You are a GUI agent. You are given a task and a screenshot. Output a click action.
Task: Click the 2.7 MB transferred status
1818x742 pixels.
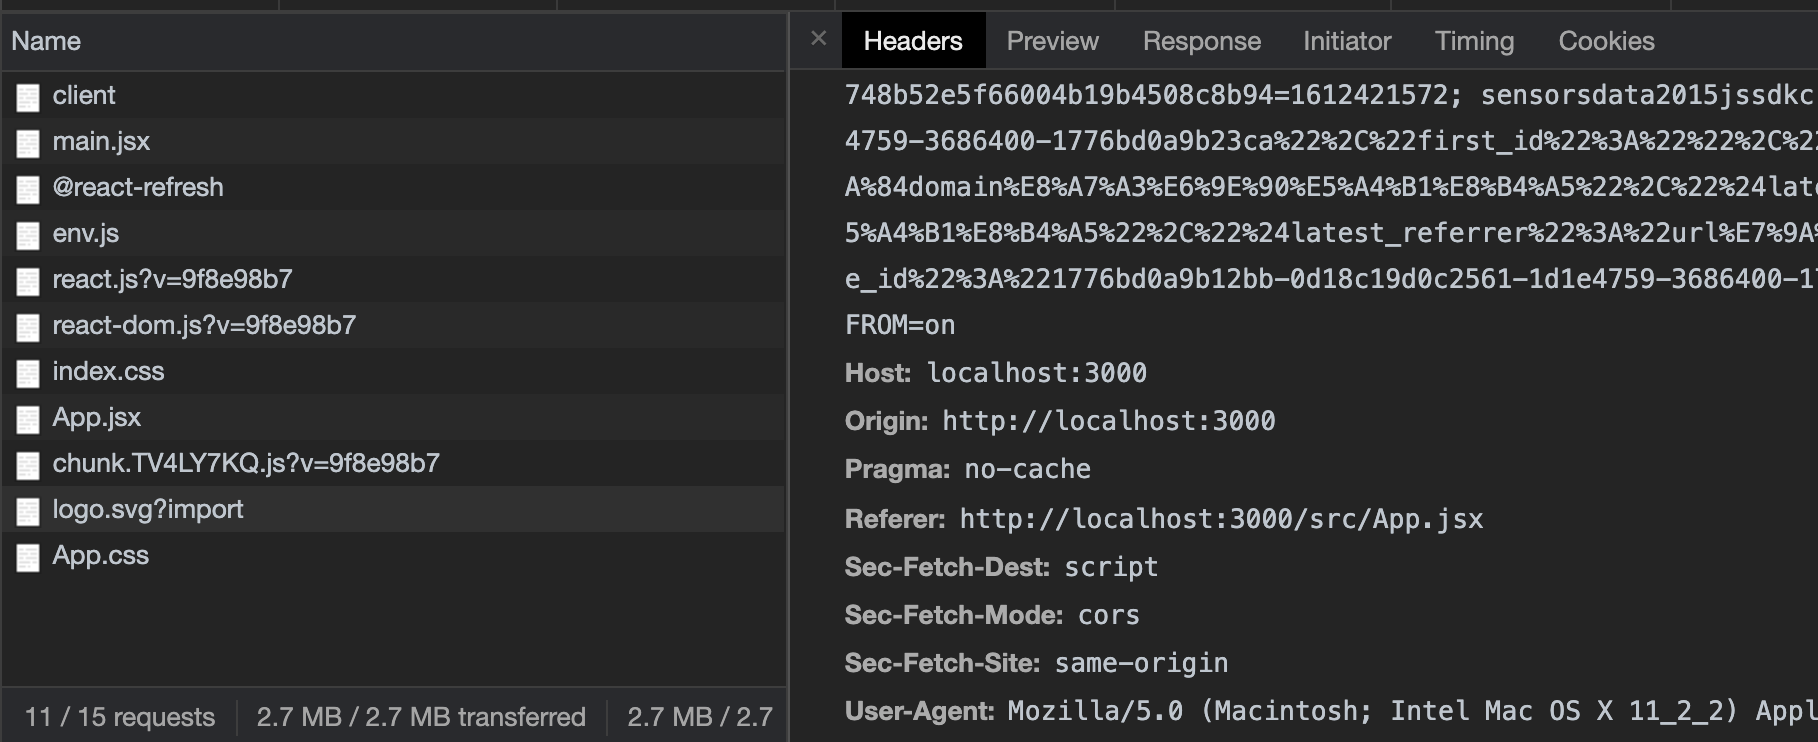pos(421,717)
